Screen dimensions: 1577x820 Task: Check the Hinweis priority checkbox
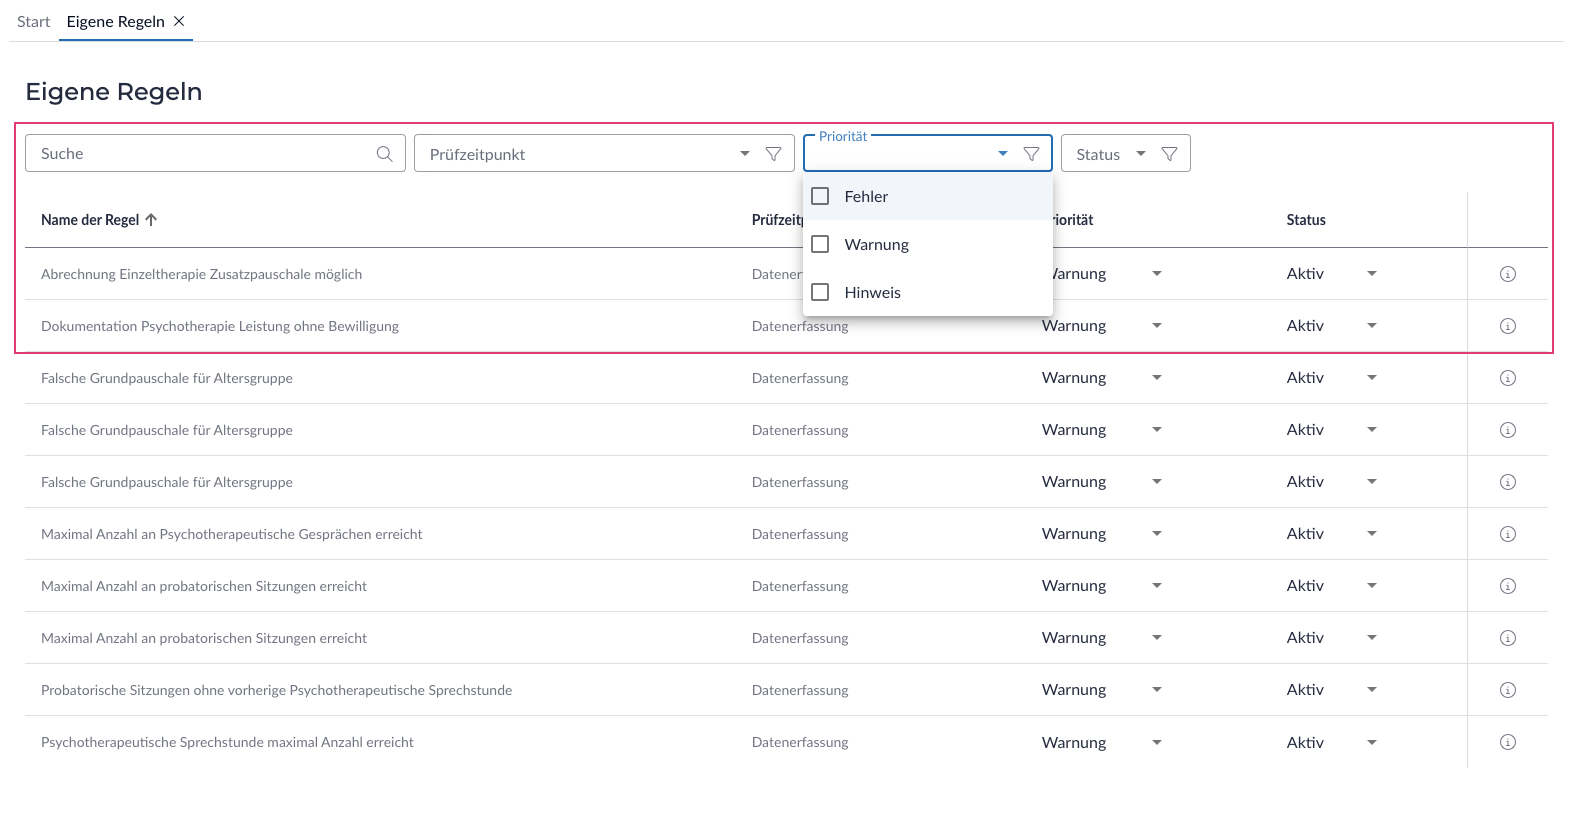(x=821, y=292)
